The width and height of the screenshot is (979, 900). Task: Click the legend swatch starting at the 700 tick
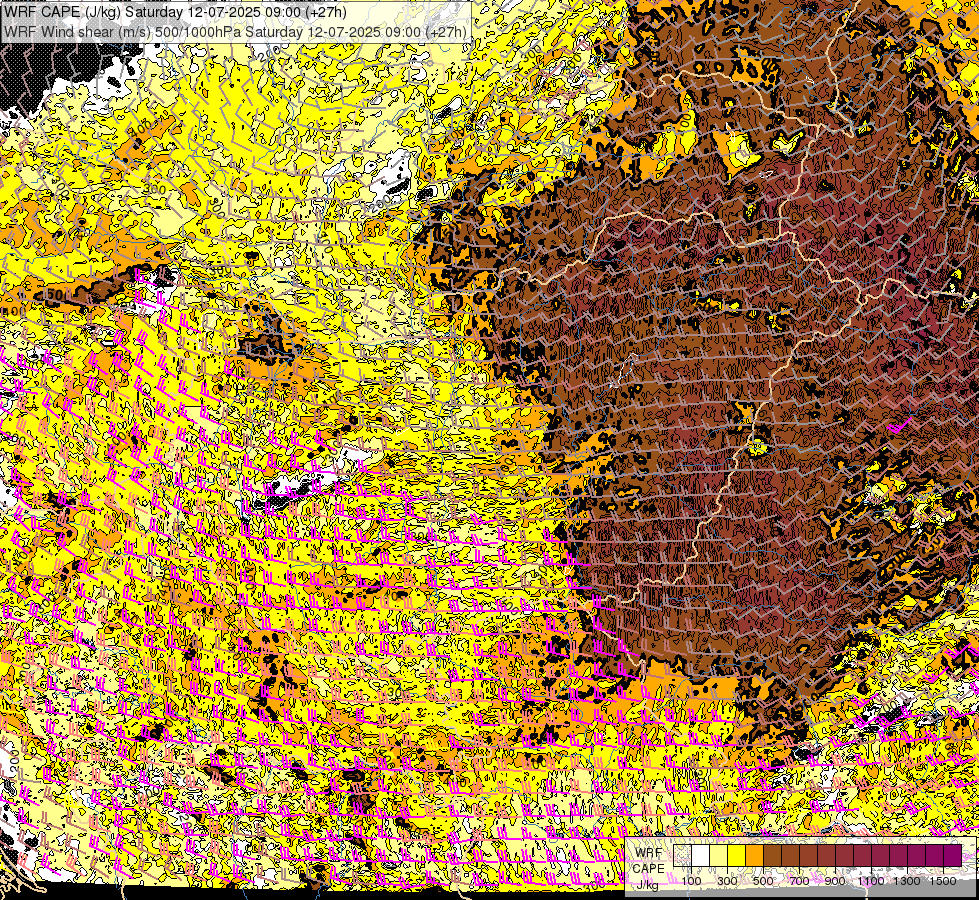point(809,856)
